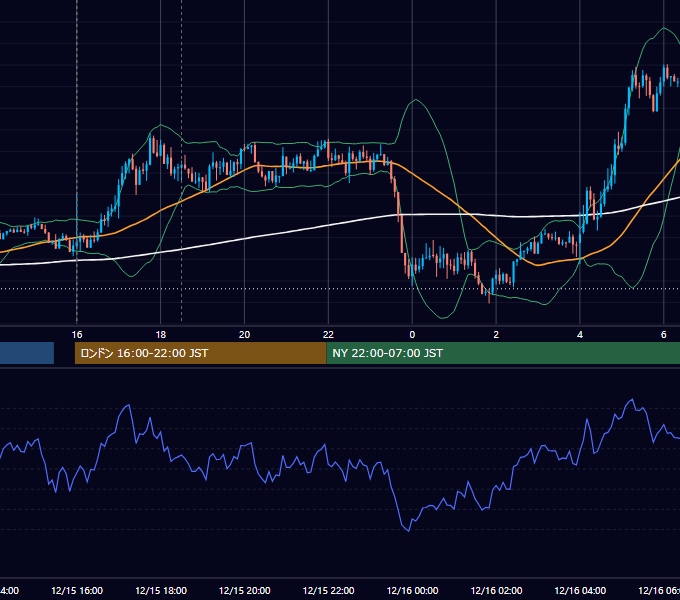Click the 12/16 02:00 date label
Viewport: 680px width, 600px height.
(497, 590)
